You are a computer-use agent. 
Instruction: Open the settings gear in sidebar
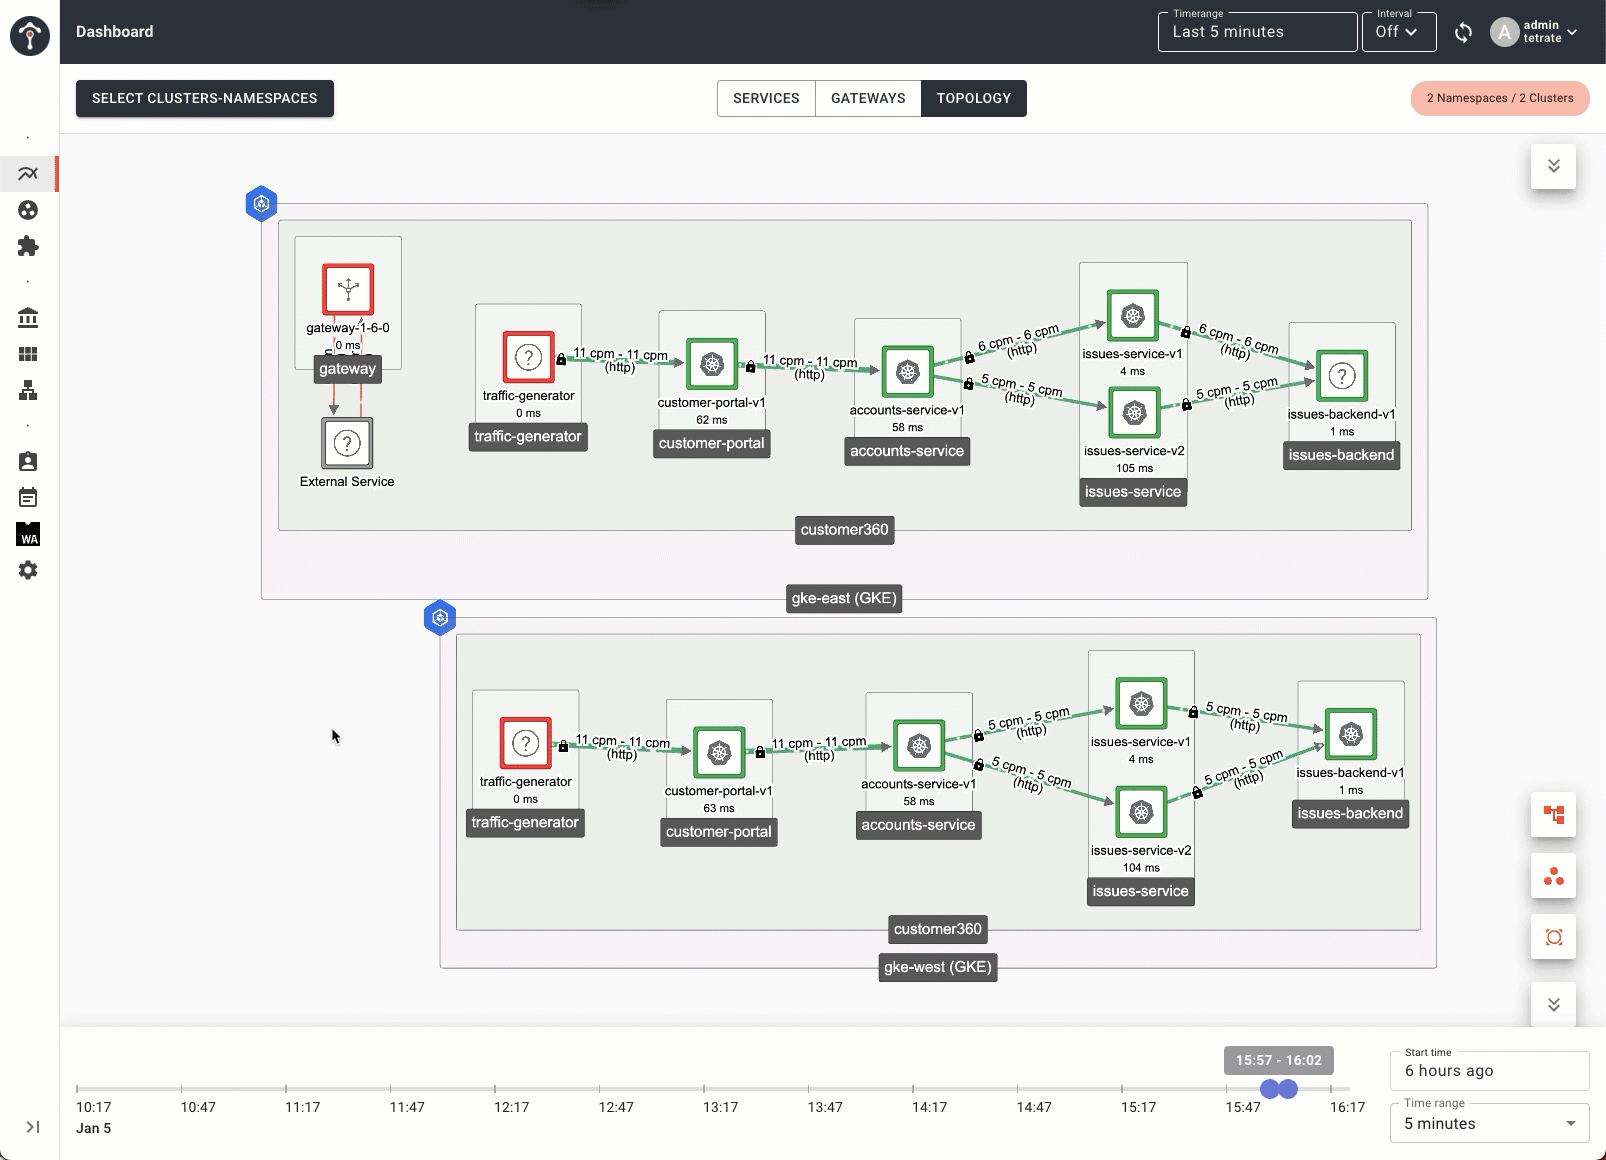[28, 570]
